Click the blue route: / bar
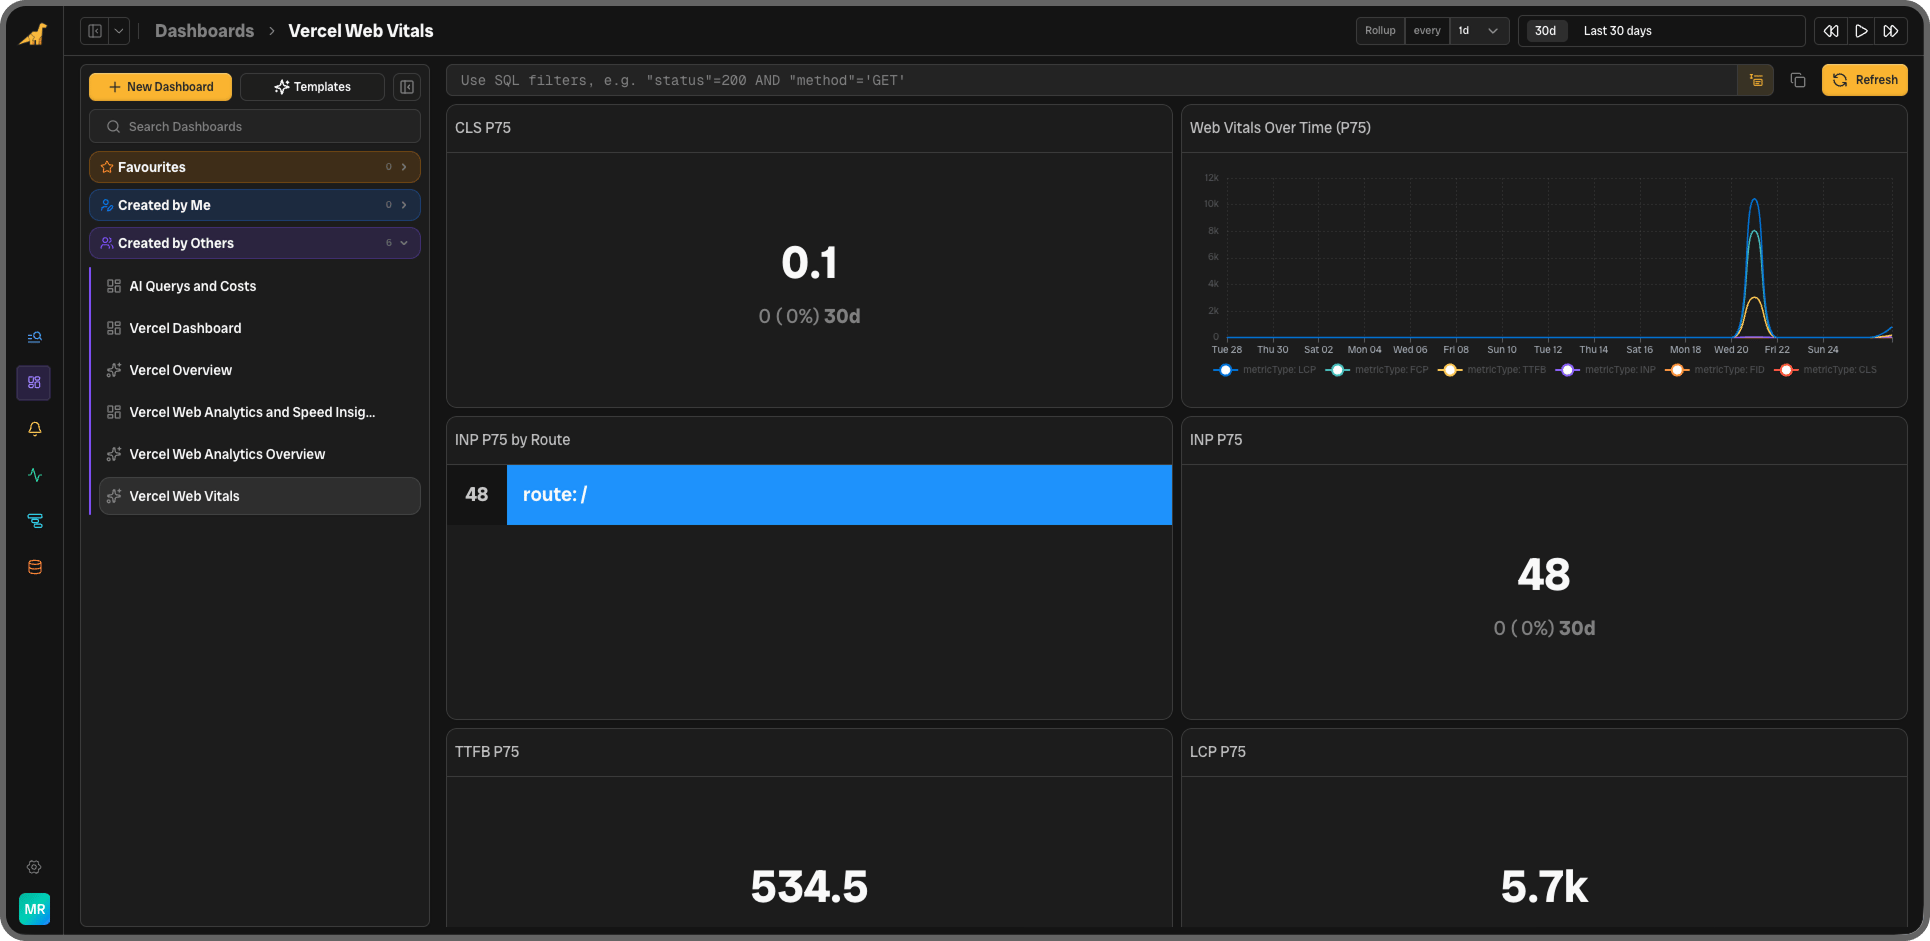The width and height of the screenshot is (1930, 941). click(x=839, y=495)
